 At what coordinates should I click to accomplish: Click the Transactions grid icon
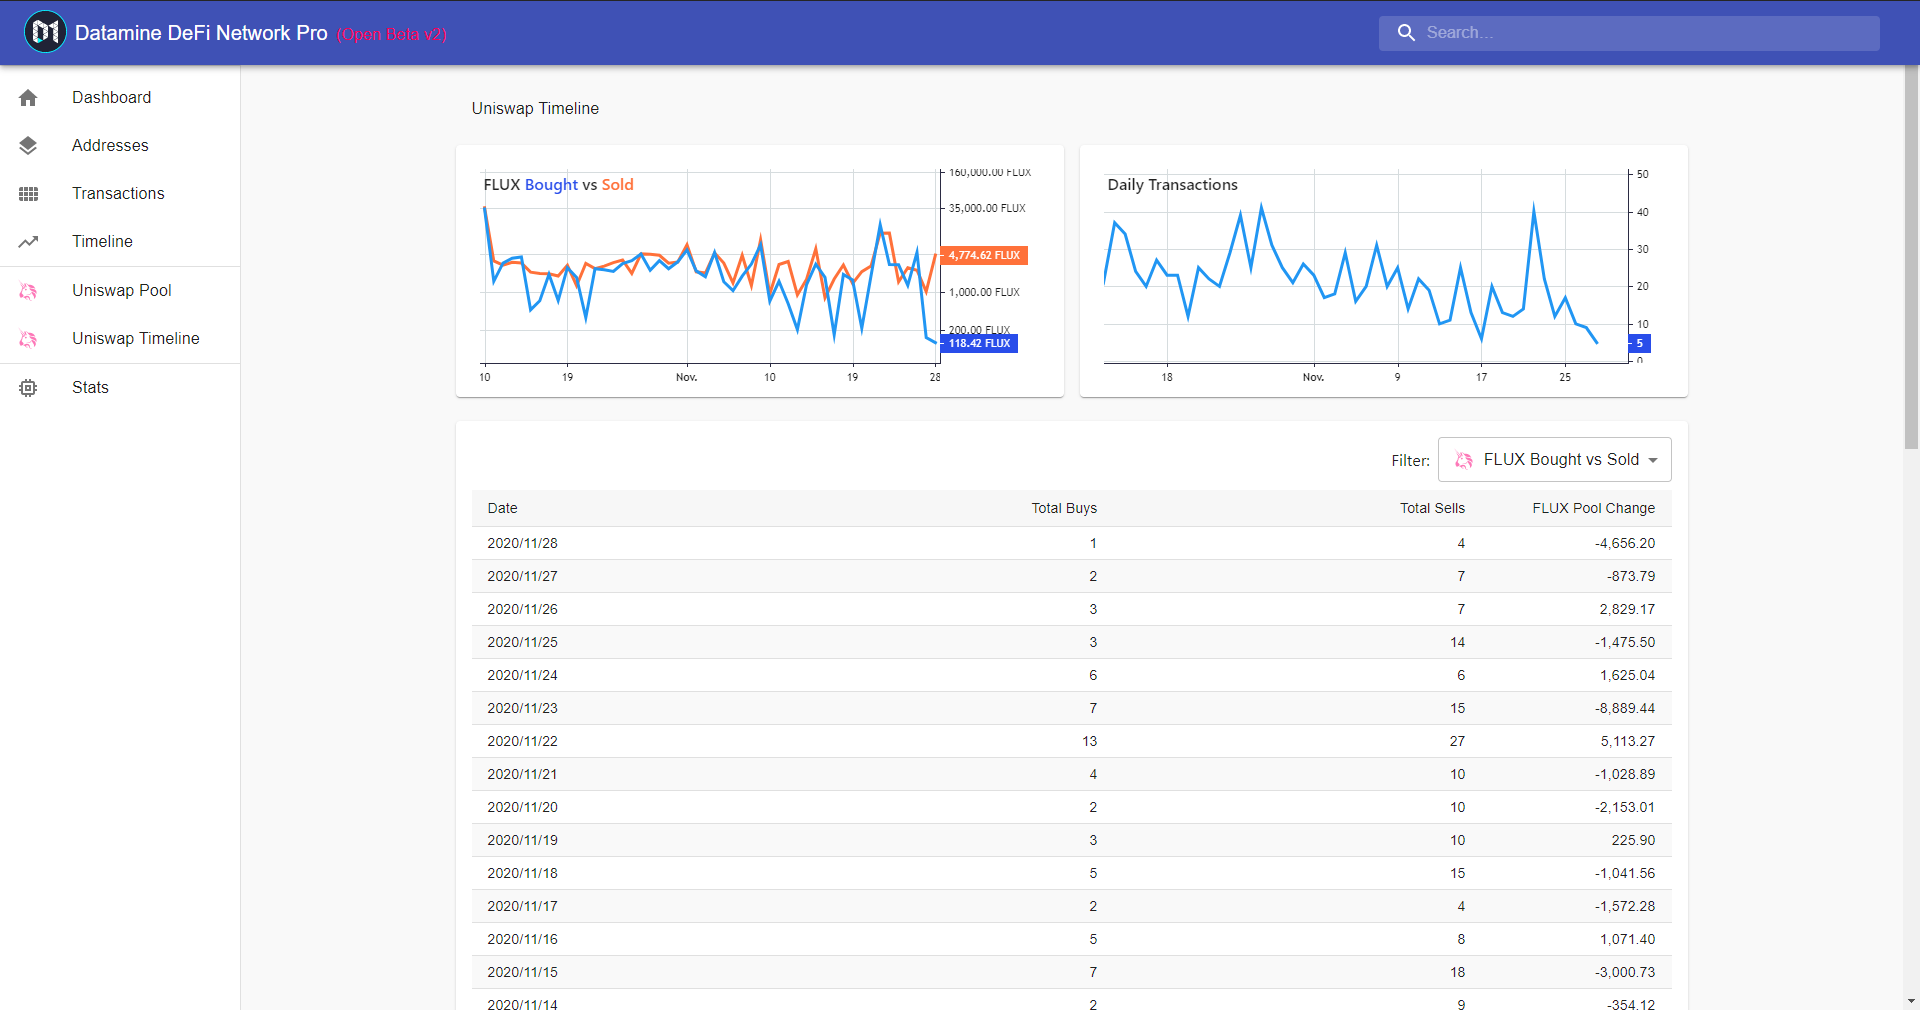(28, 194)
